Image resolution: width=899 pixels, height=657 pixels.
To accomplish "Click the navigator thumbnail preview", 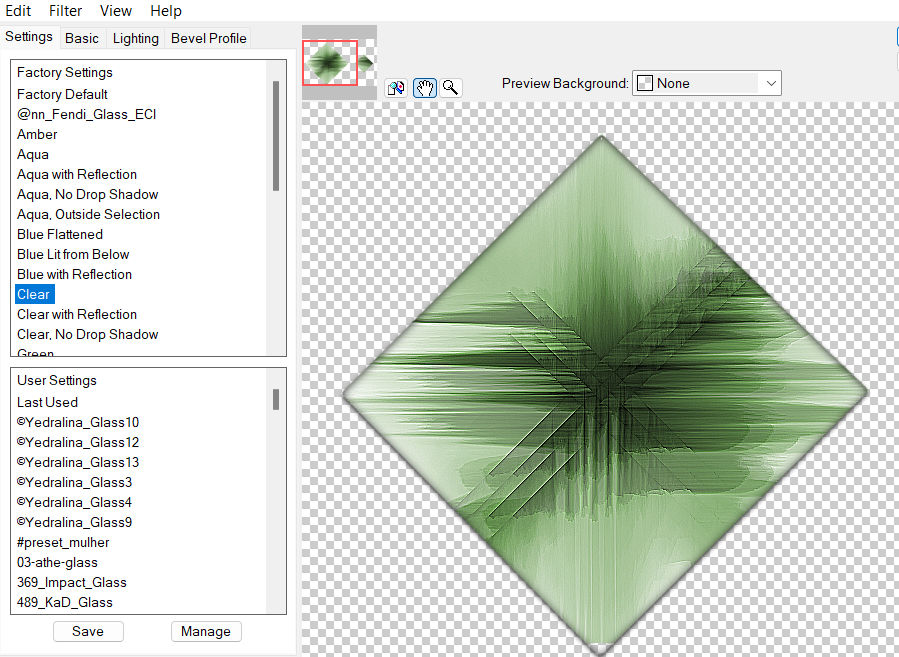I will [x=339, y=62].
